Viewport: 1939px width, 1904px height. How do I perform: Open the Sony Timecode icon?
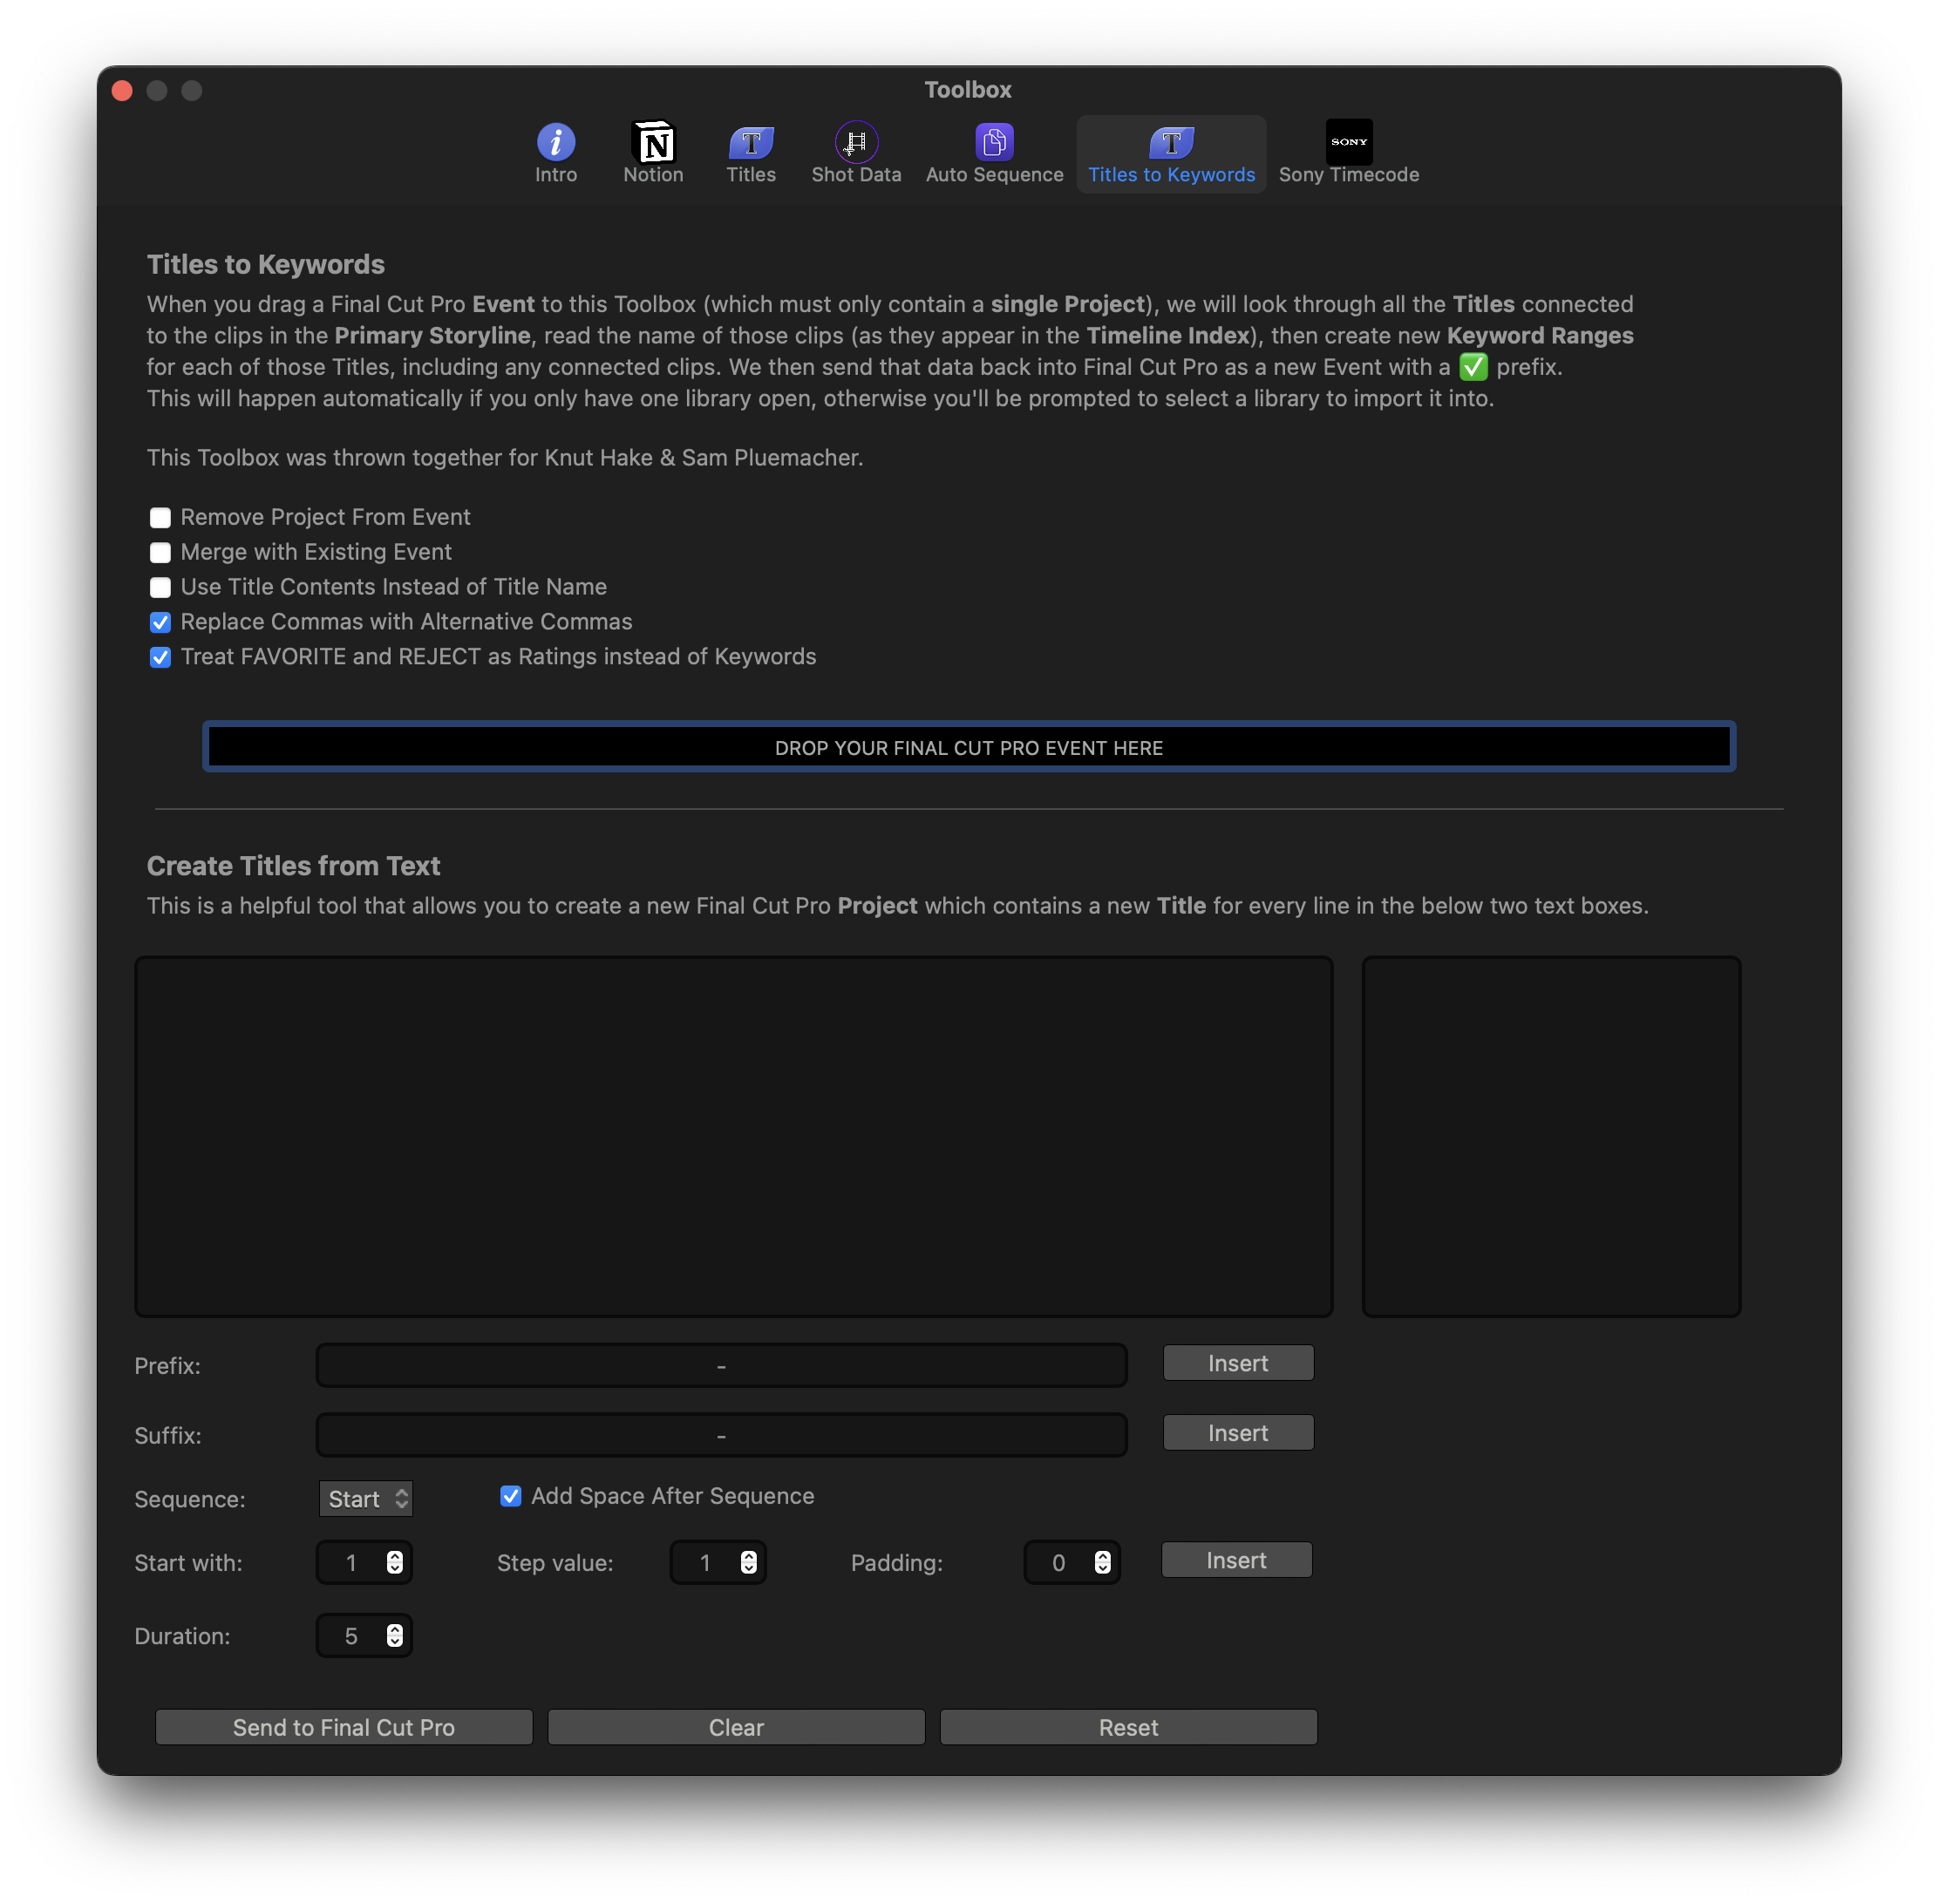(1348, 143)
